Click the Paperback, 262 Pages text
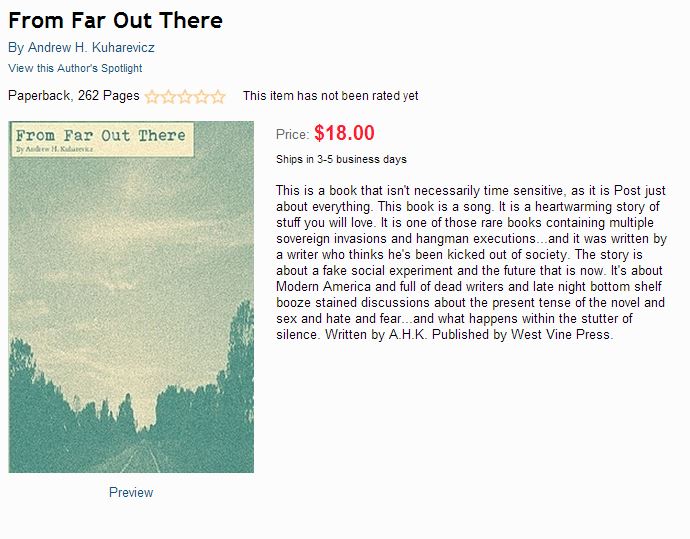This screenshot has width=690, height=539. pyautogui.click(x=73, y=96)
